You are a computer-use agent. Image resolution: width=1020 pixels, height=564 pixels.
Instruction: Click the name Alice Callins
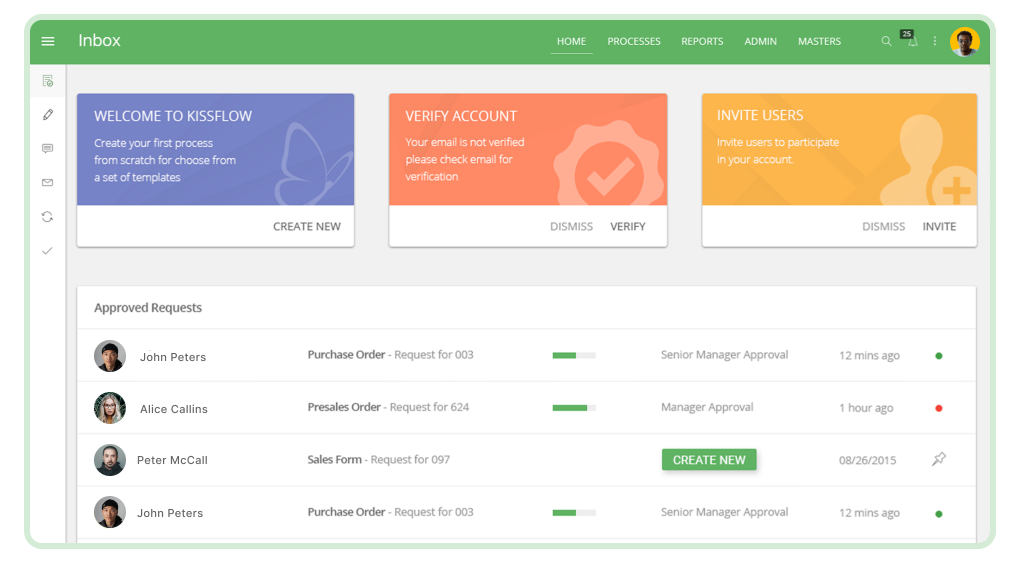click(x=174, y=409)
